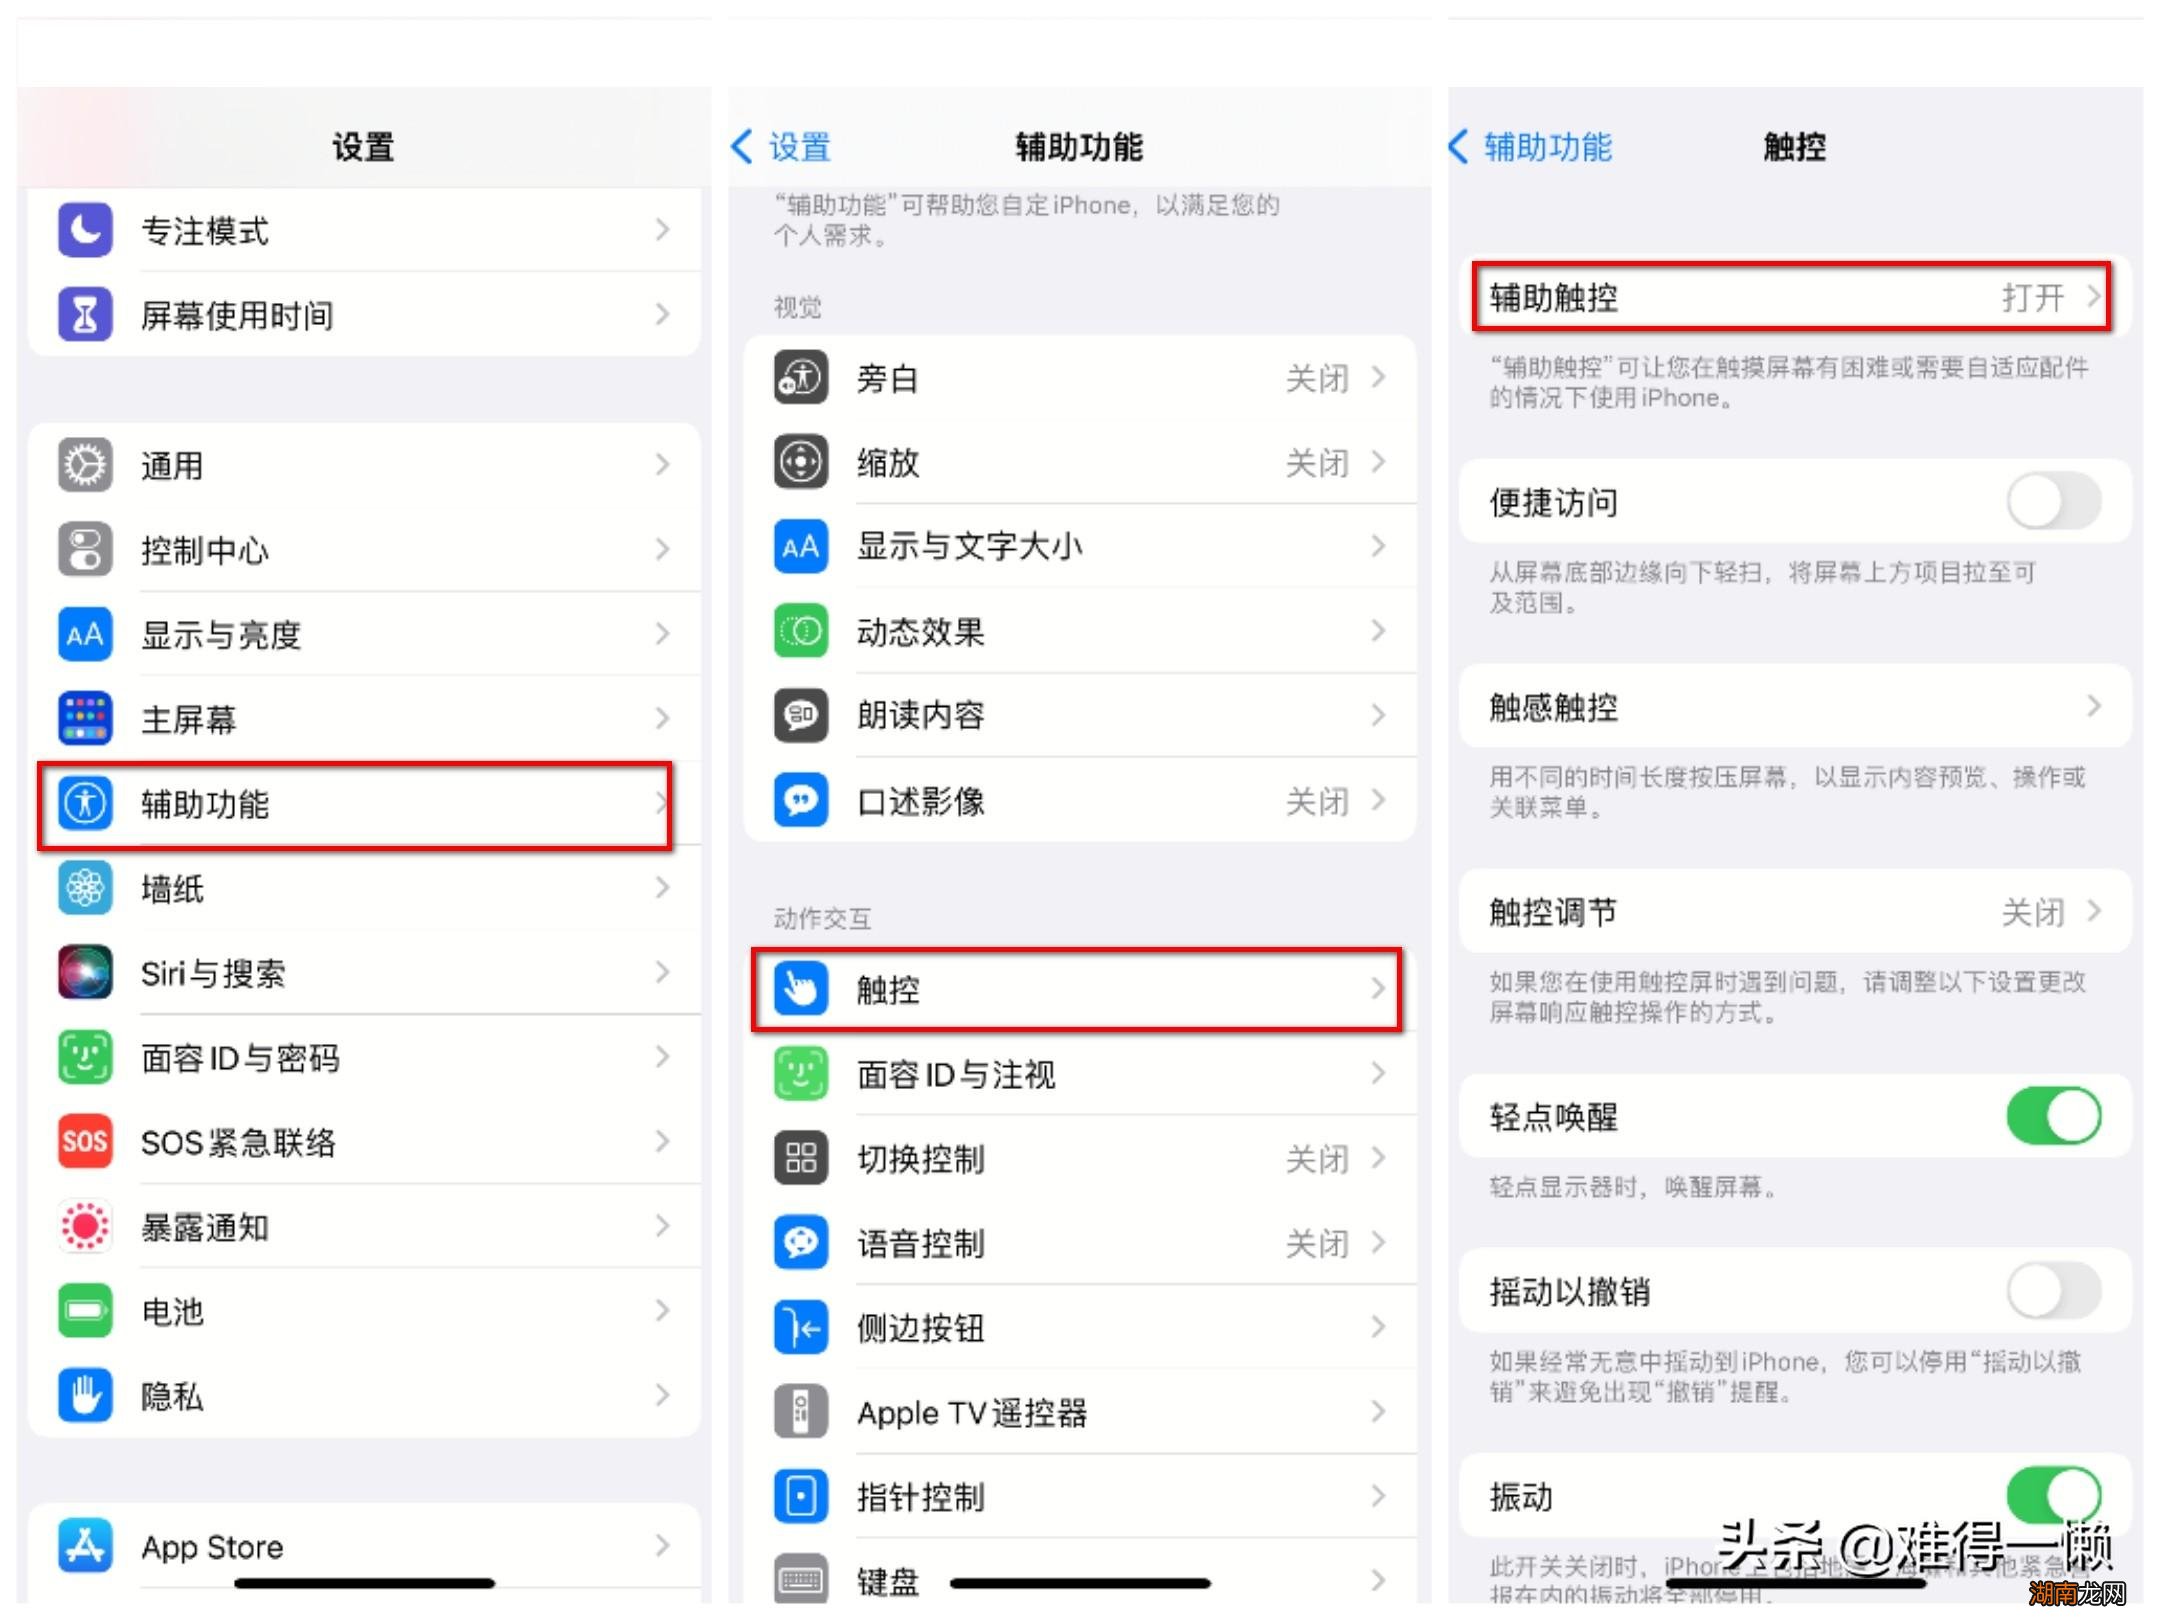The width and height of the screenshot is (2160, 1620).
Task: Open 切换控制 via its icon
Action: point(800,1159)
